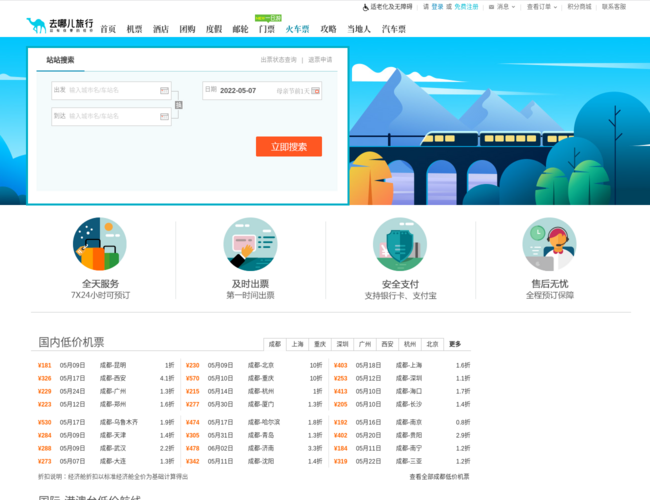Switch to the 机票 navigation tab

pyautogui.click(x=134, y=29)
